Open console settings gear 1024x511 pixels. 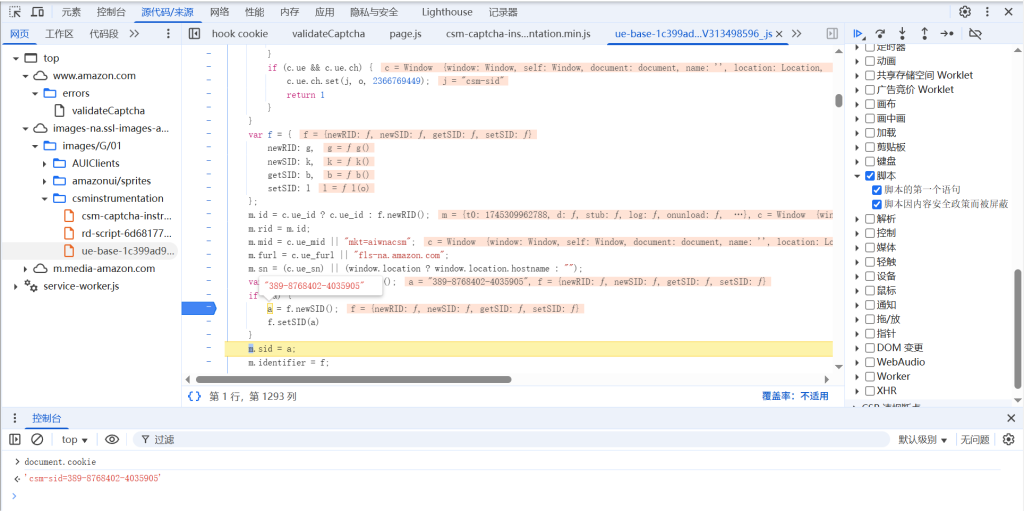pyautogui.click(x=1008, y=439)
